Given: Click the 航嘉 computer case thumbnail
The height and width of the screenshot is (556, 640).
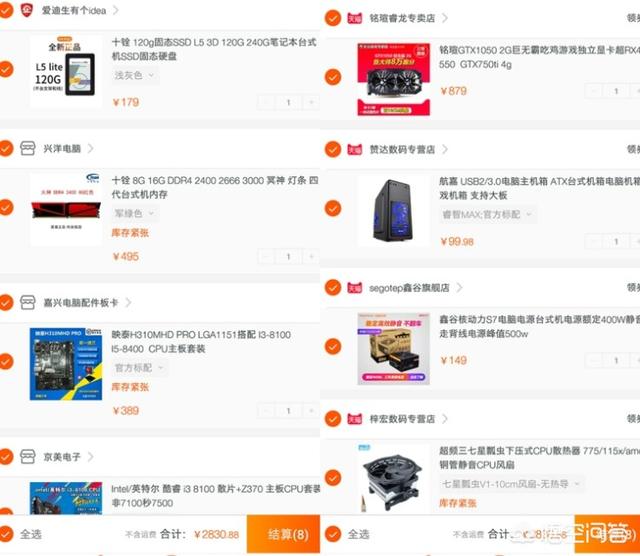Looking at the screenshot, I should pos(393,211).
